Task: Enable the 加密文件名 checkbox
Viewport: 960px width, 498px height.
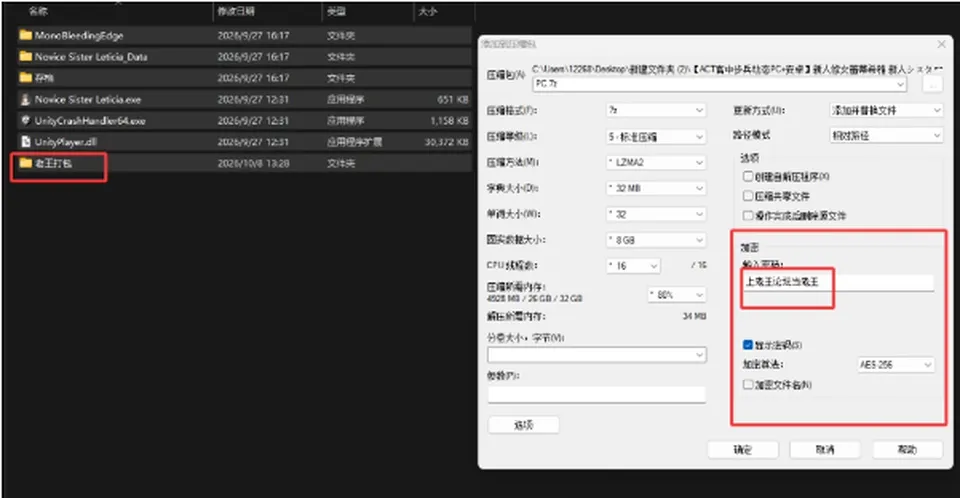Action: (x=748, y=385)
